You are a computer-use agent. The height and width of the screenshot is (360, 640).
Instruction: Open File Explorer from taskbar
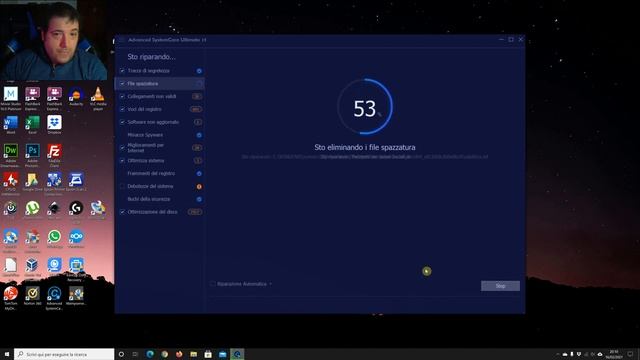[193, 354]
